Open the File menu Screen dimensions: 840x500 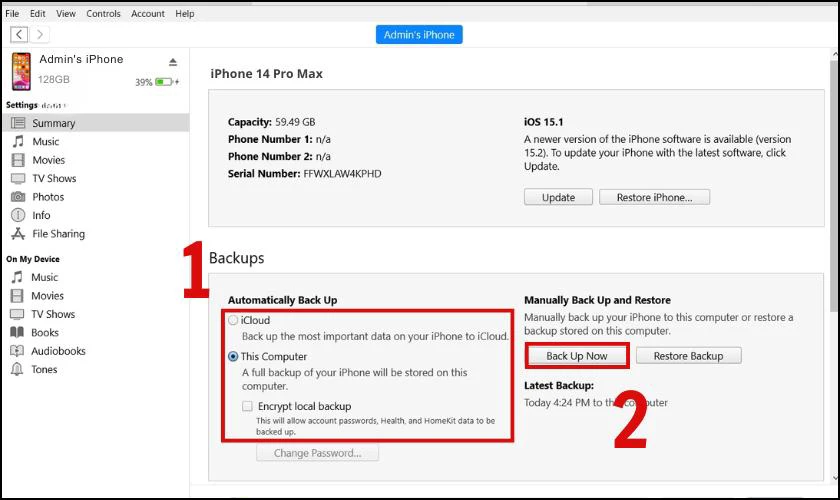pyautogui.click(x=12, y=13)
